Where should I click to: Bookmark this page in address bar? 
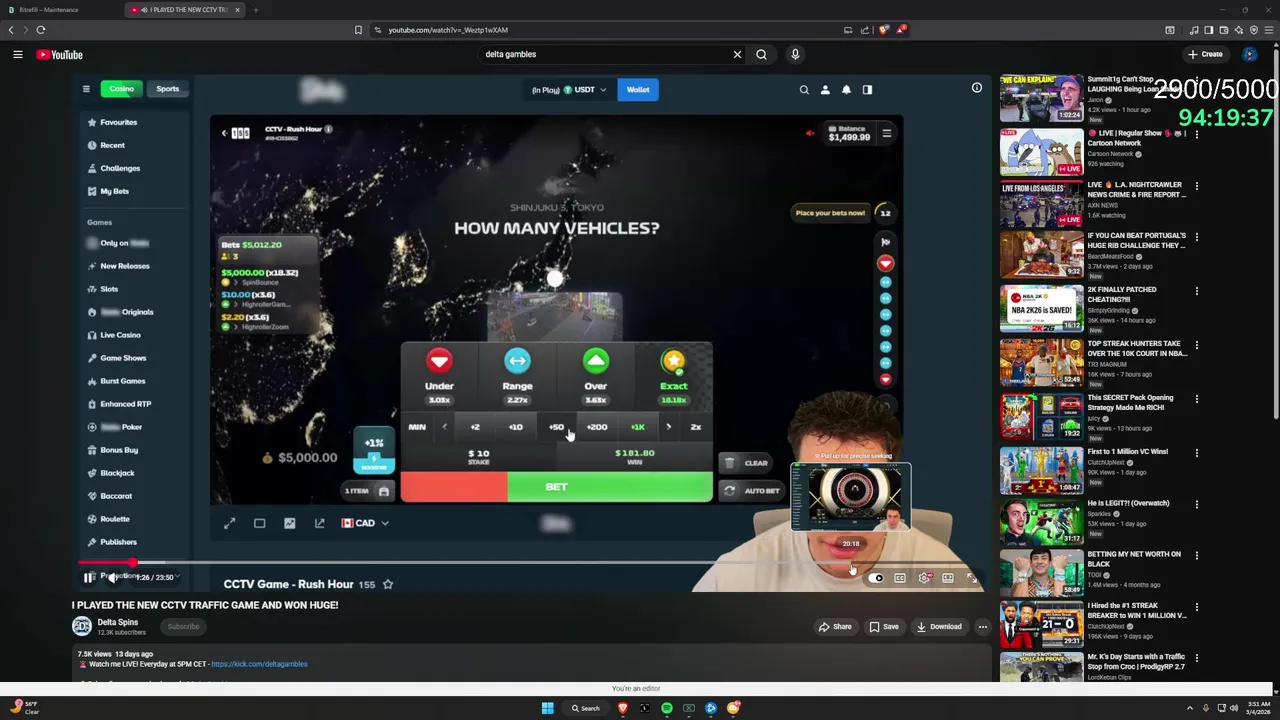358,30
